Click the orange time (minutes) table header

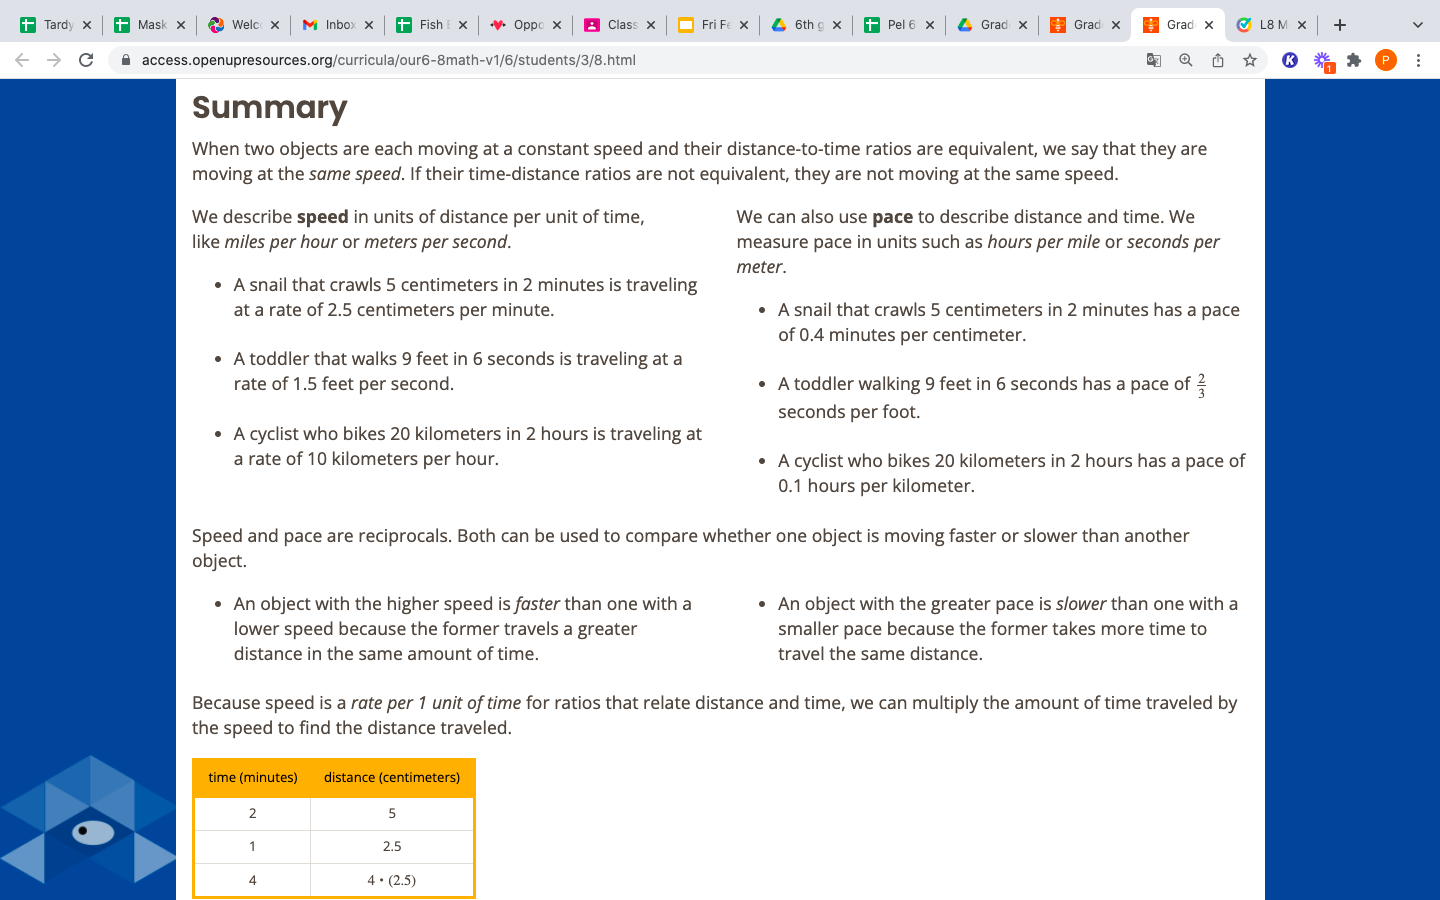click(252, 777)
